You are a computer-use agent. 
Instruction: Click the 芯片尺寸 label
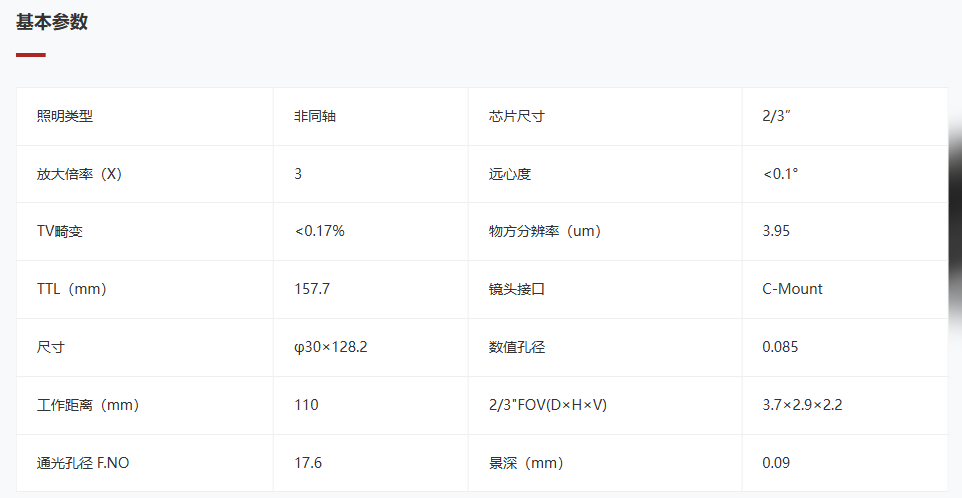click(x=517, y=116)
